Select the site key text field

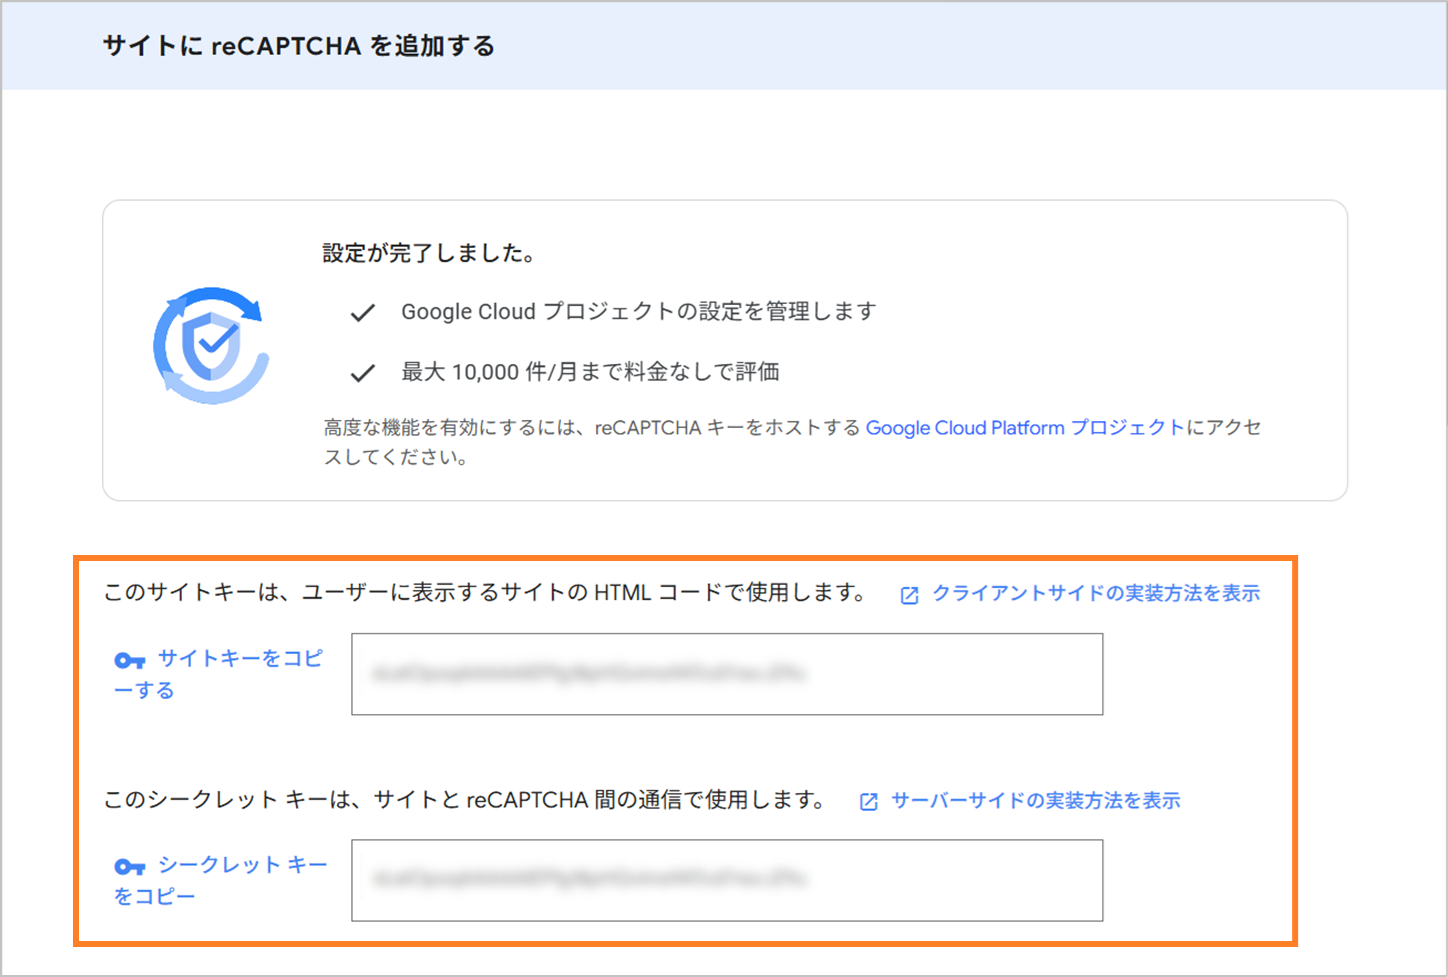click(727, 674)
